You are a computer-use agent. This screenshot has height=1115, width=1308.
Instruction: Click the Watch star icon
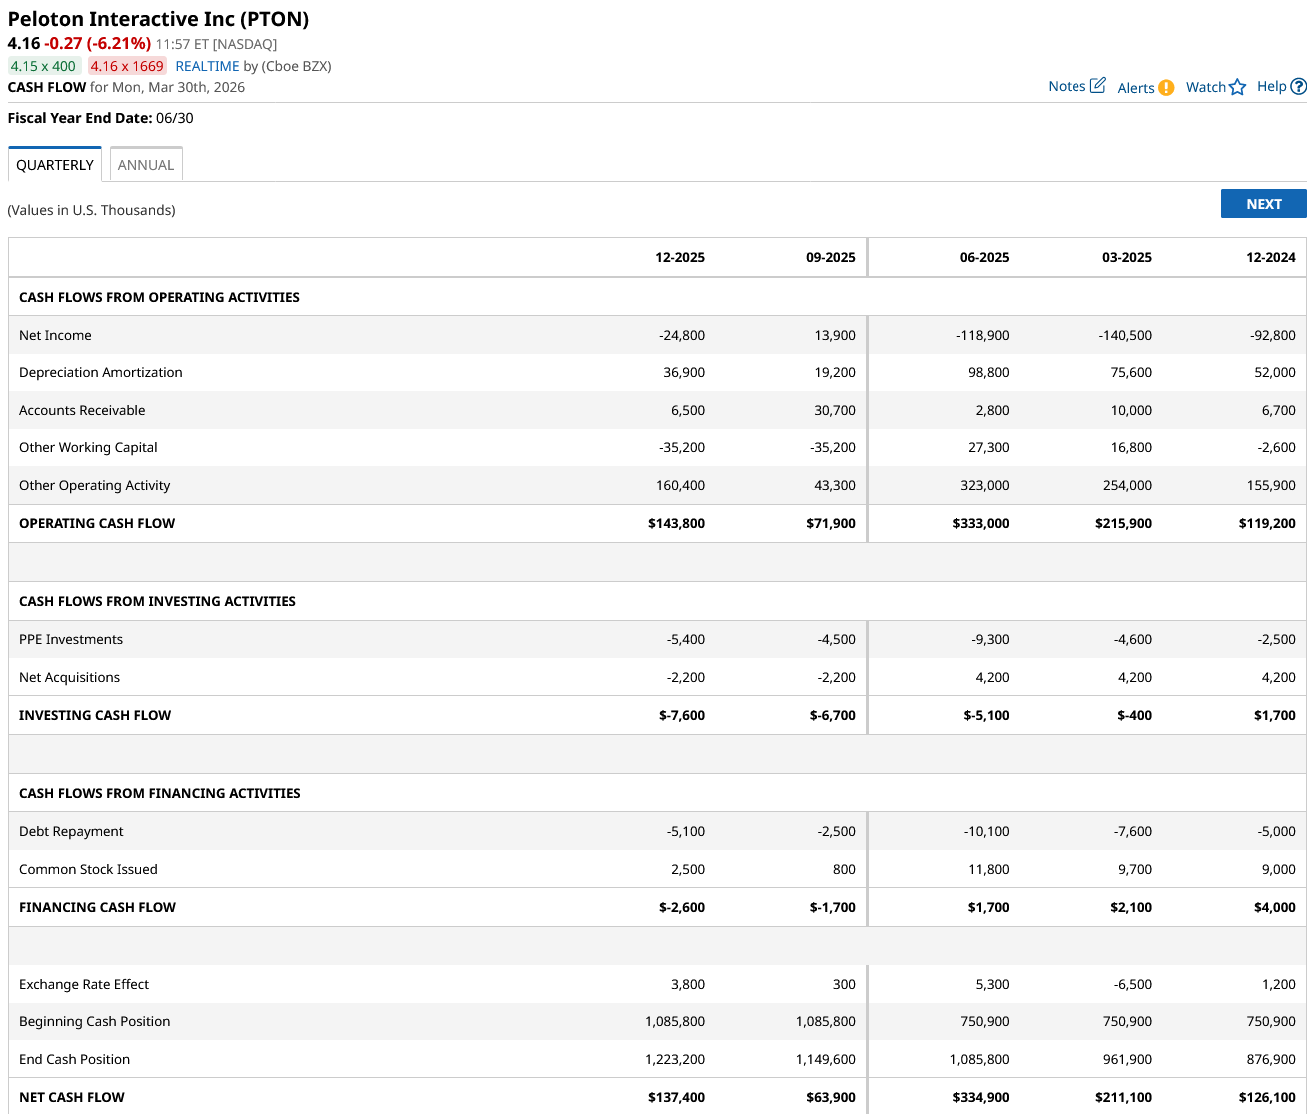click(1238, 87)
